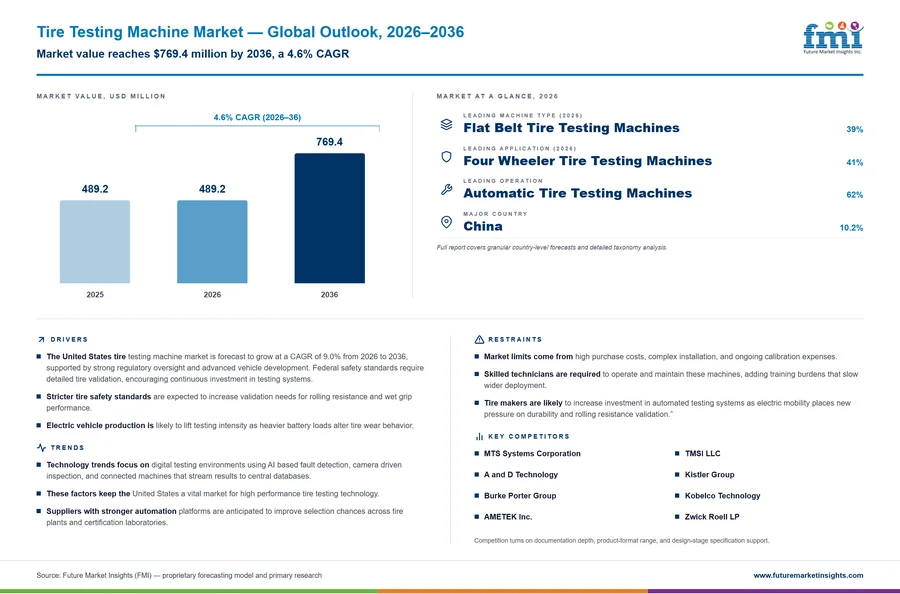Open the www.futuremarketinsights.com link
The height and width of the screenshot is (594, 900).
(808, 575)
